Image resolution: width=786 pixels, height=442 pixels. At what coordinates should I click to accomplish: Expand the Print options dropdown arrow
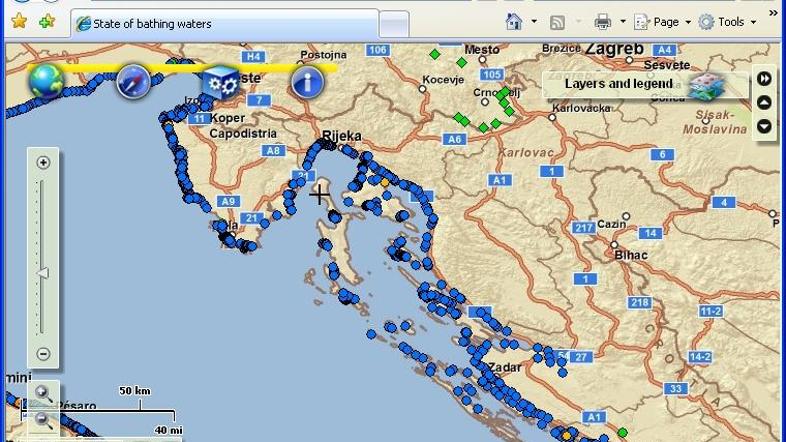(622, 22)
